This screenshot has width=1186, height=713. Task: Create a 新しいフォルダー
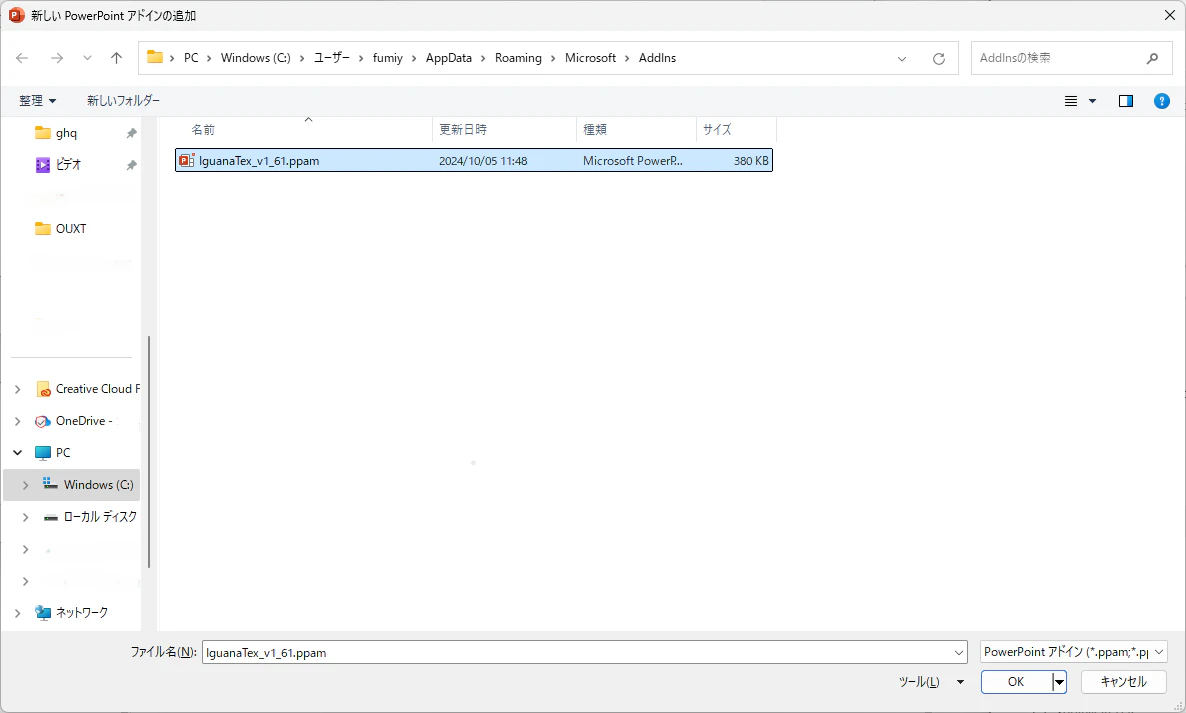coord(123,101)
